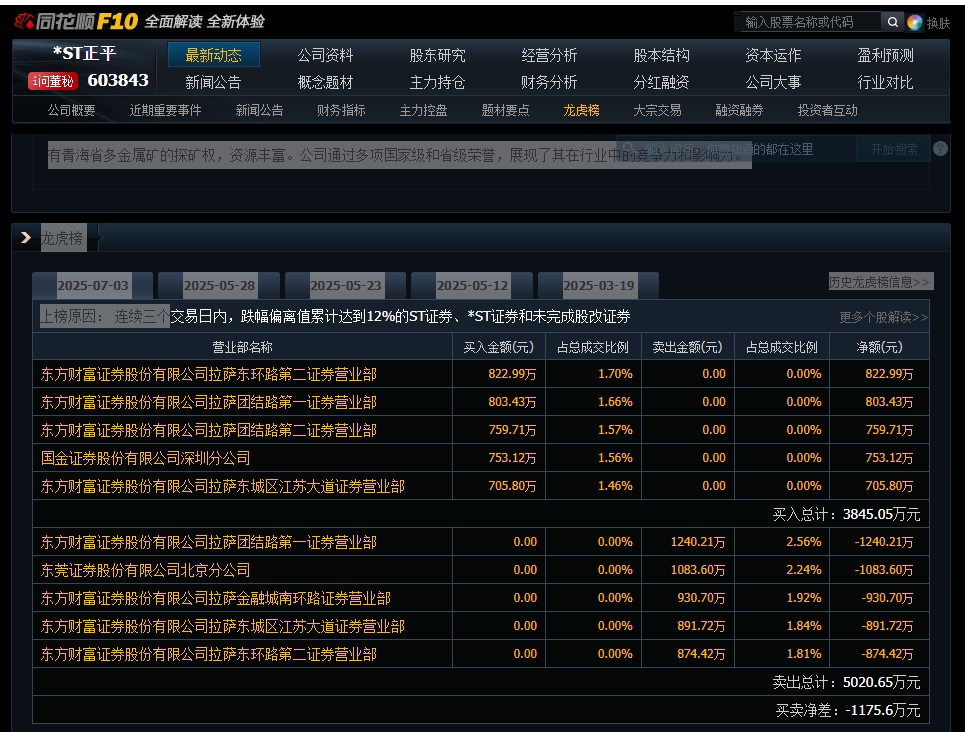Image resolution: width=965 pixels, height=732 pixels.
Task: Click the *ST正平 stock name
Action: (x=84, y=54)
